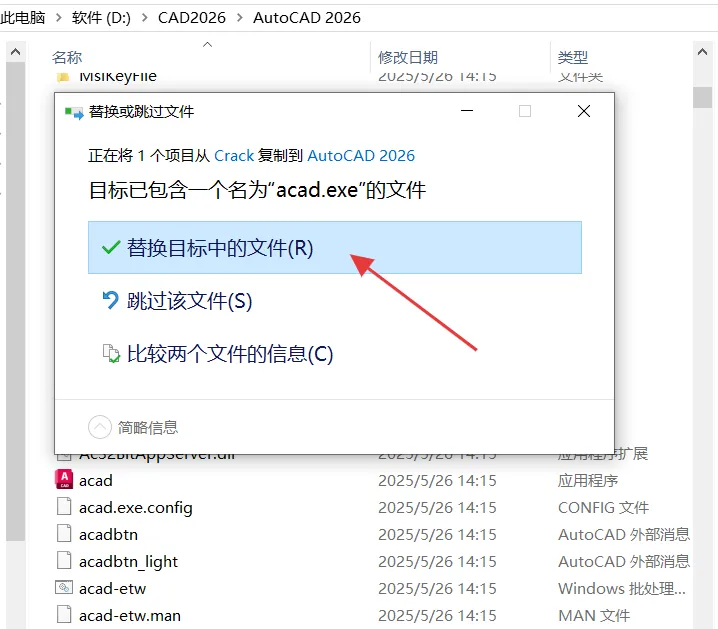
Task: Choose replace the file in destination option
Action: 335,248
